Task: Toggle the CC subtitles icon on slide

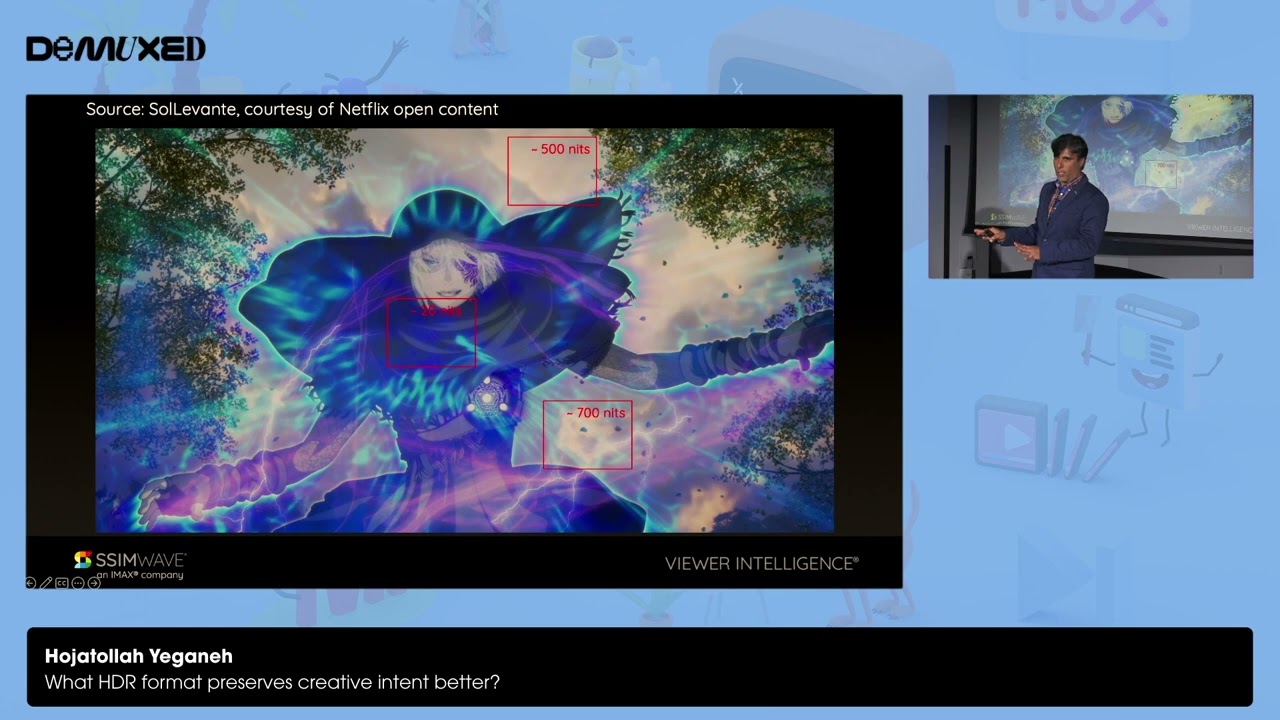Action: (62, 583)
